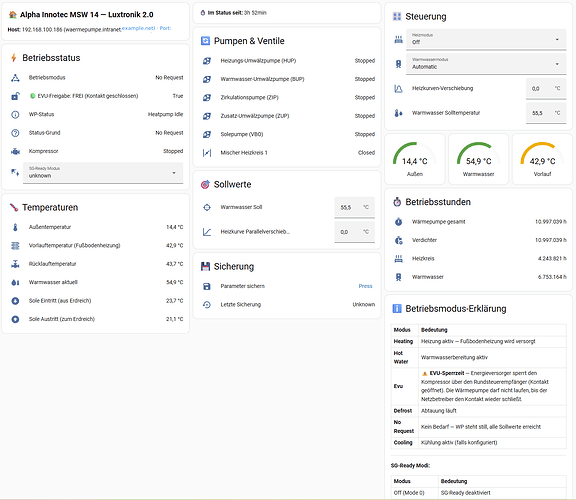Expand the SG-Ready Modus dropdown
Screen dimensions: 576x500
point(103,173)
